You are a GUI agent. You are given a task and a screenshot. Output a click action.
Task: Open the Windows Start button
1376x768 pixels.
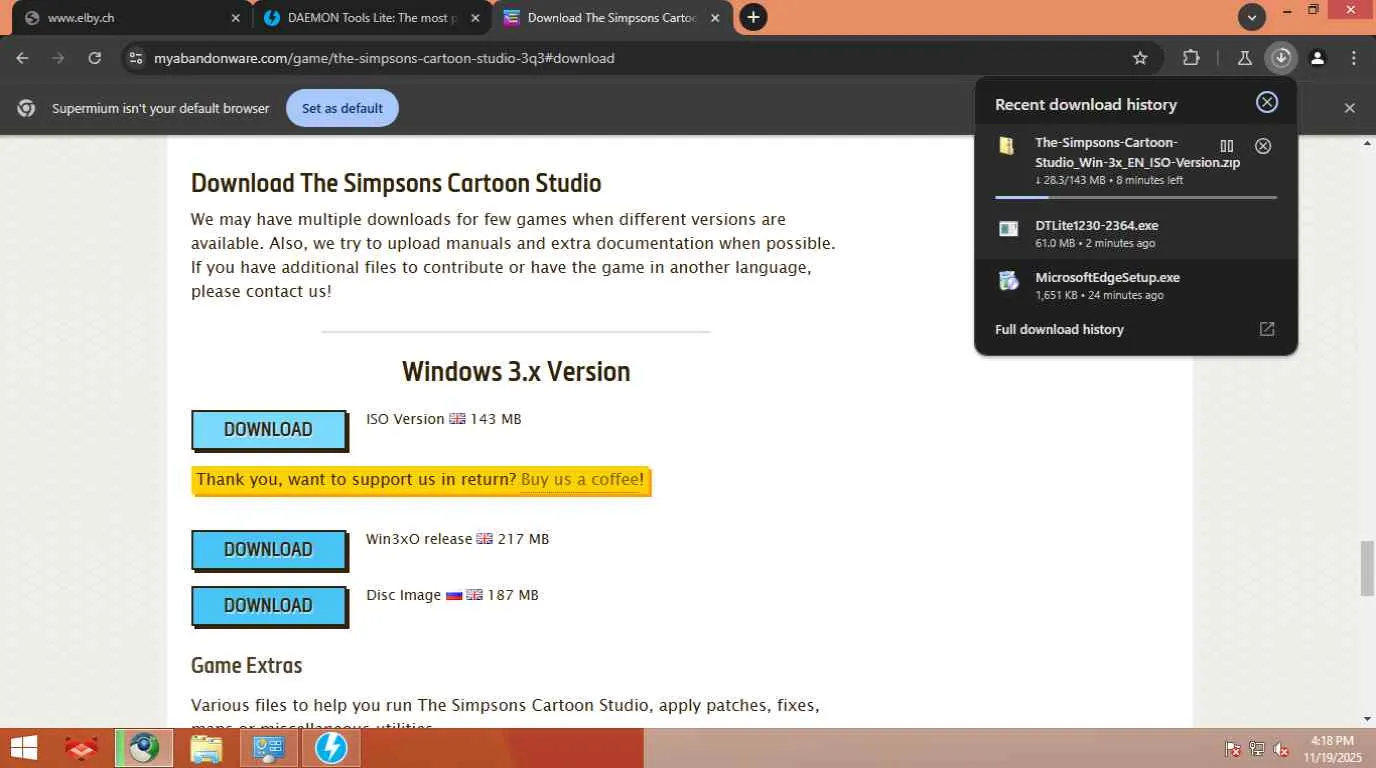[24, 748]
